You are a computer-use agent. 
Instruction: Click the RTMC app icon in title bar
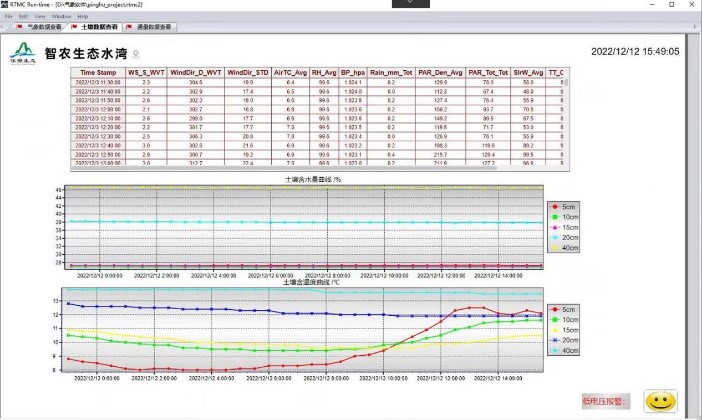click(4, 4)
